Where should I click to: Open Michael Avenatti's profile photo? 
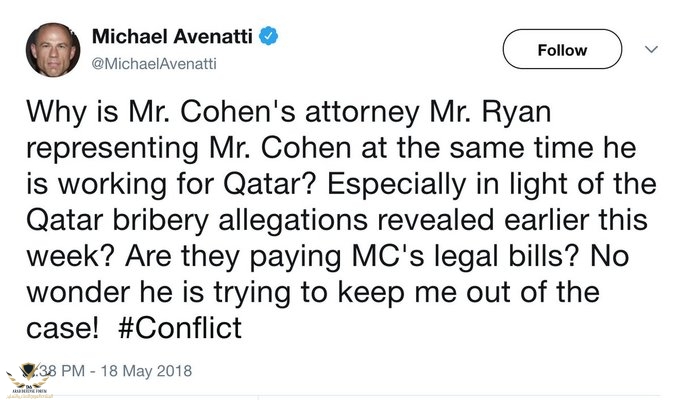(x=48, y=50)
